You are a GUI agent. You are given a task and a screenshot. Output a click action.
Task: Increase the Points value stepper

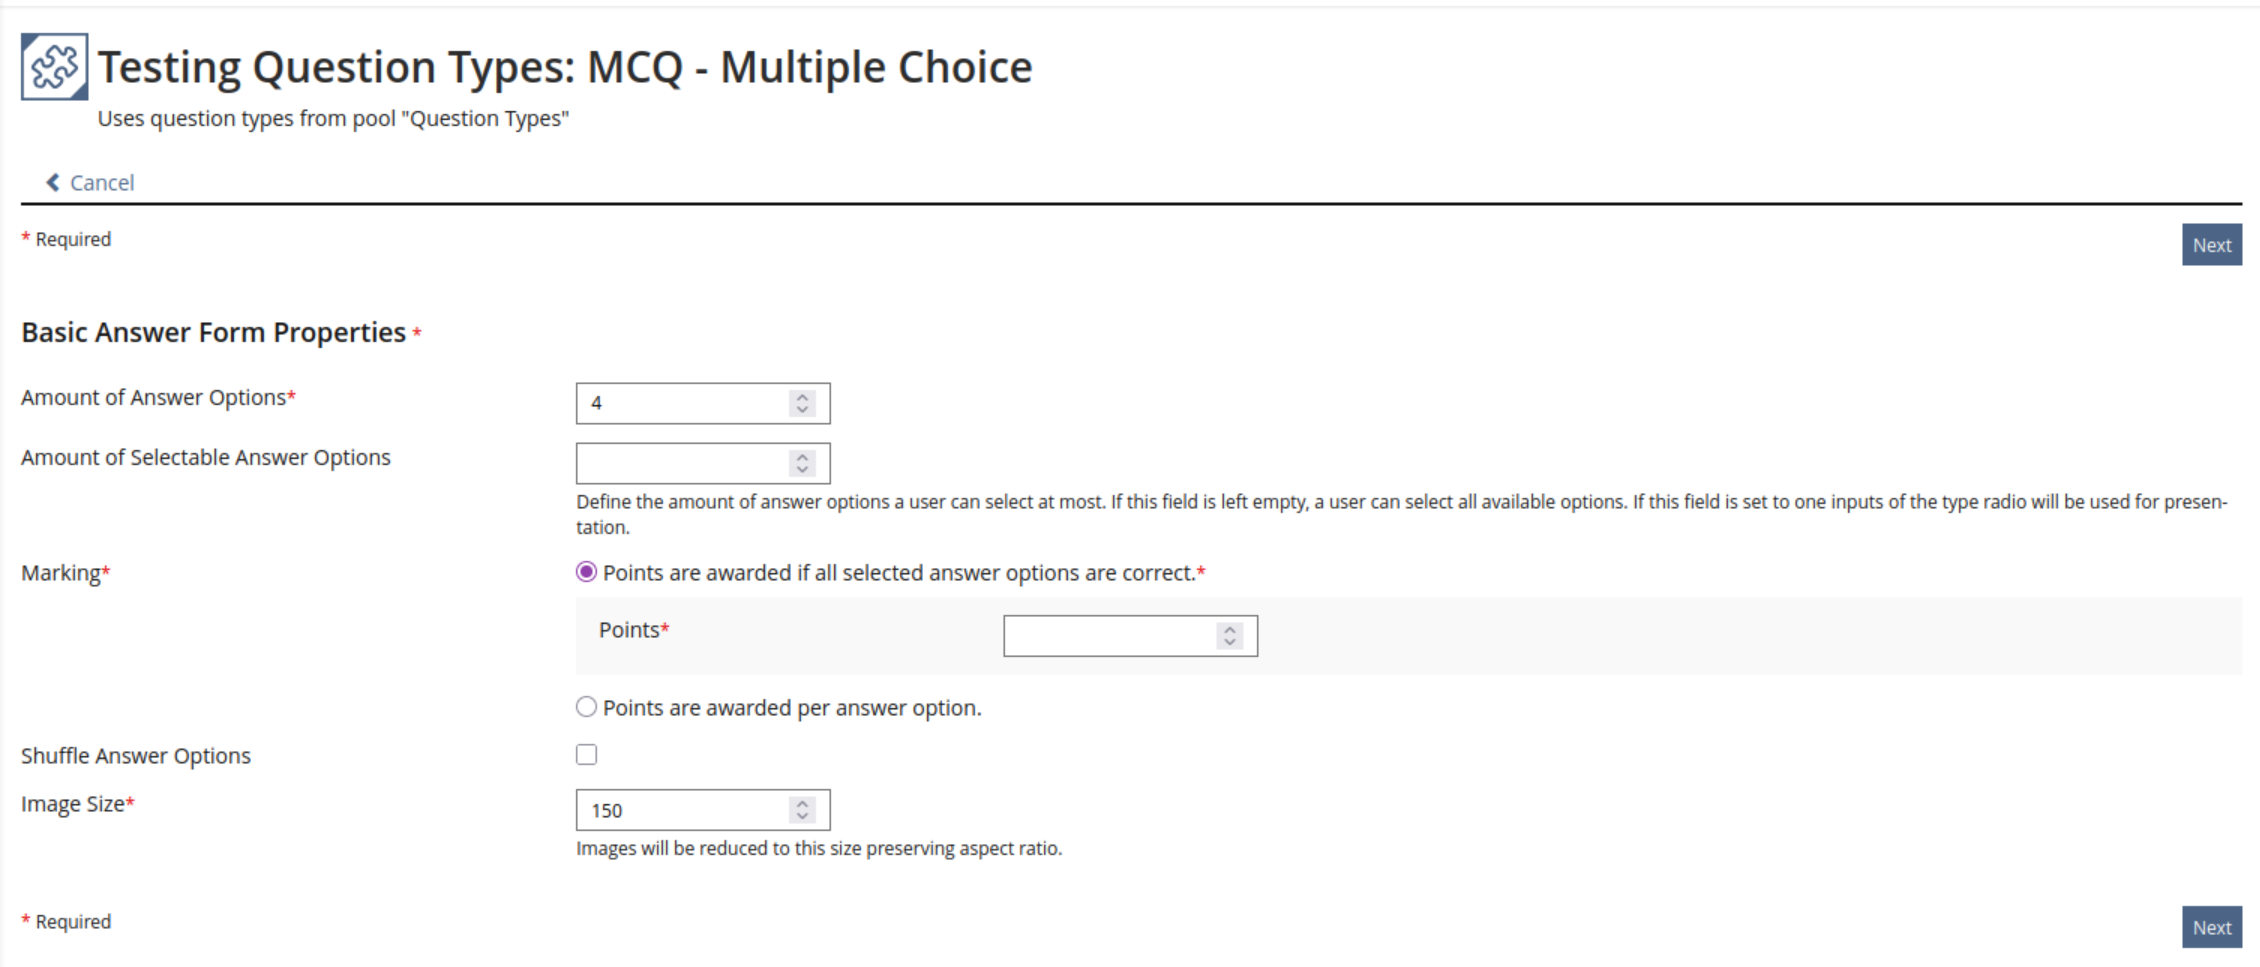click(x=1230, y=630)
